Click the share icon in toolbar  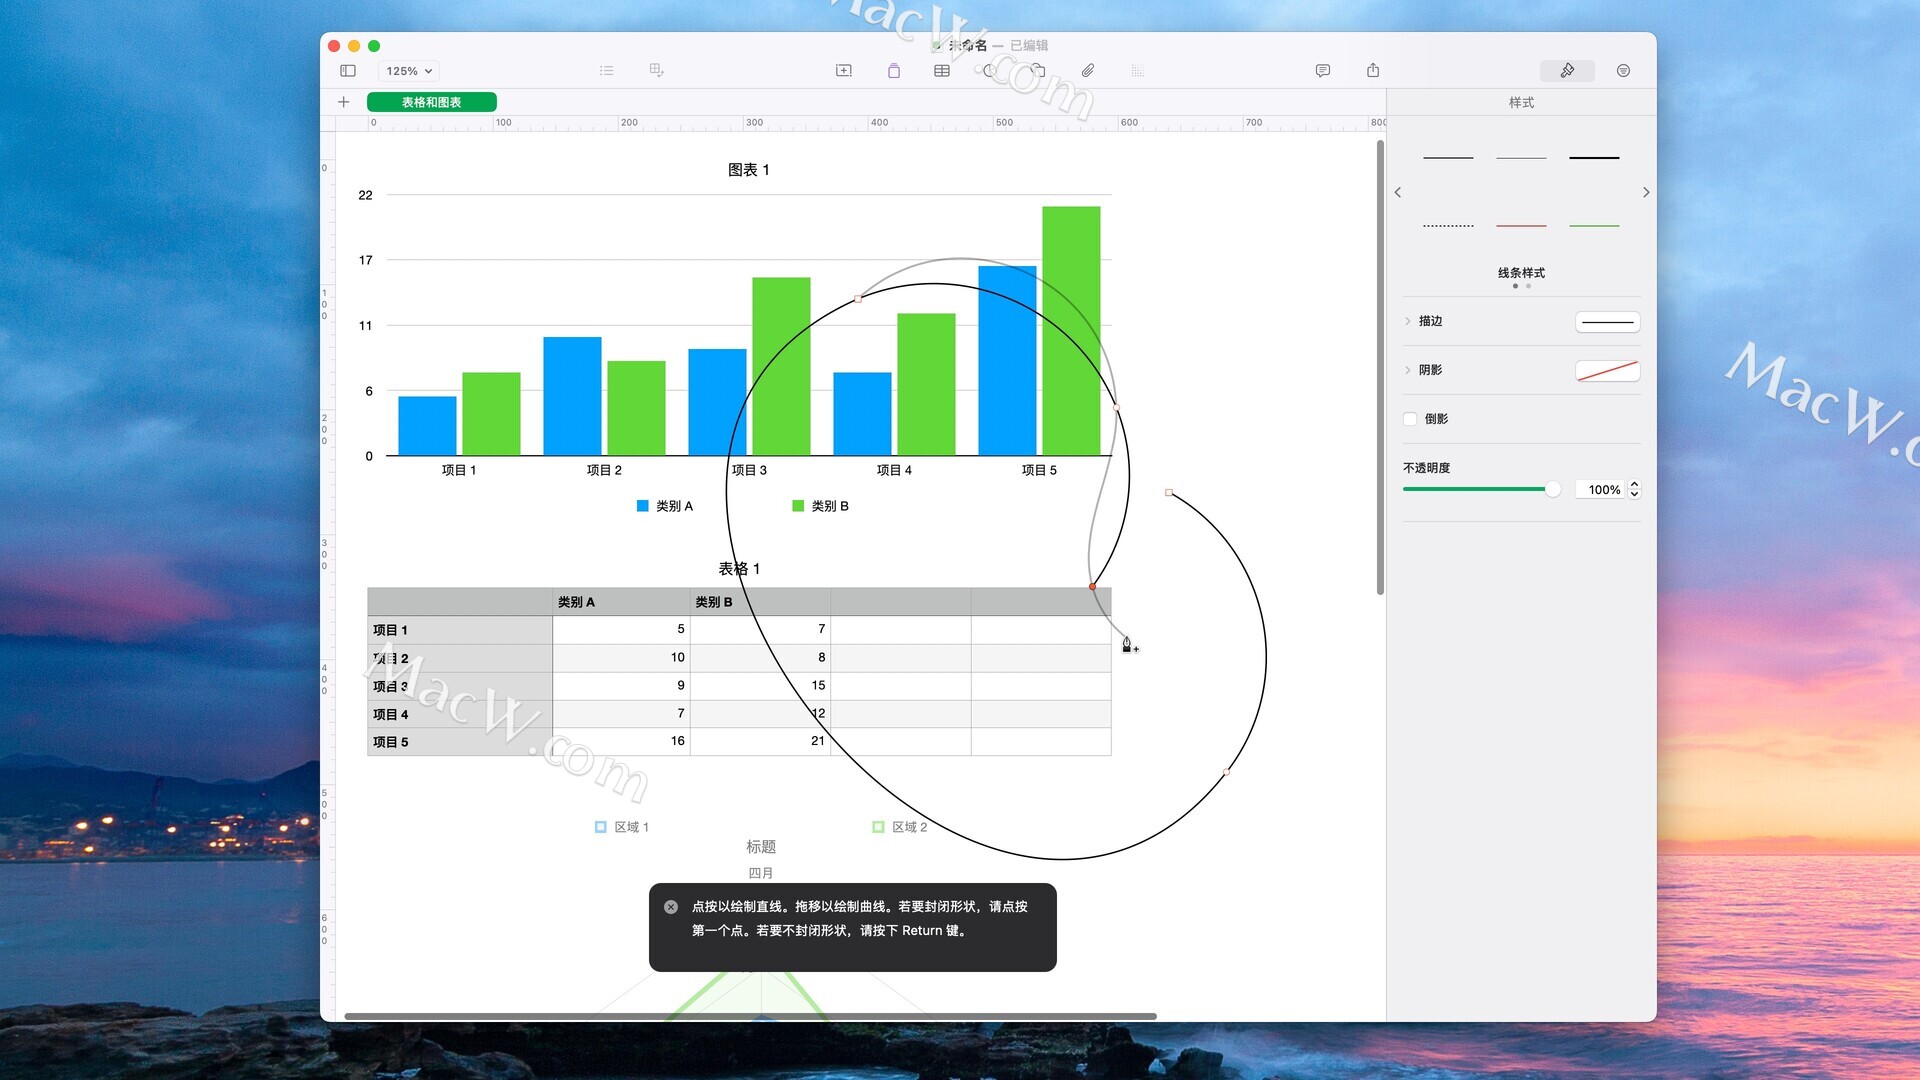coord(1373,71)
